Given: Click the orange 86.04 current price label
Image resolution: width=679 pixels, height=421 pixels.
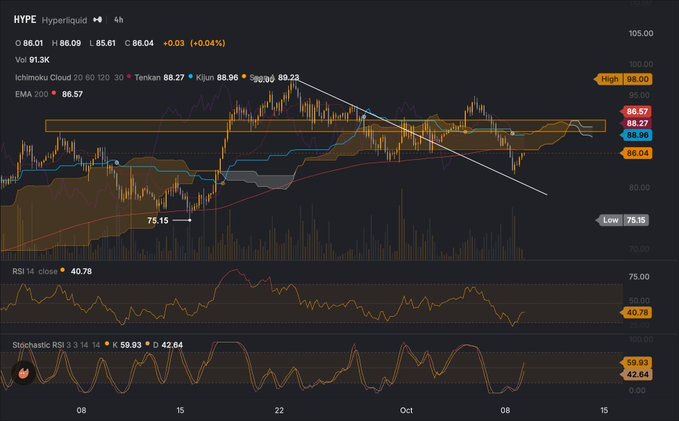Looking at the screenshot, I should tap(637, 153).
